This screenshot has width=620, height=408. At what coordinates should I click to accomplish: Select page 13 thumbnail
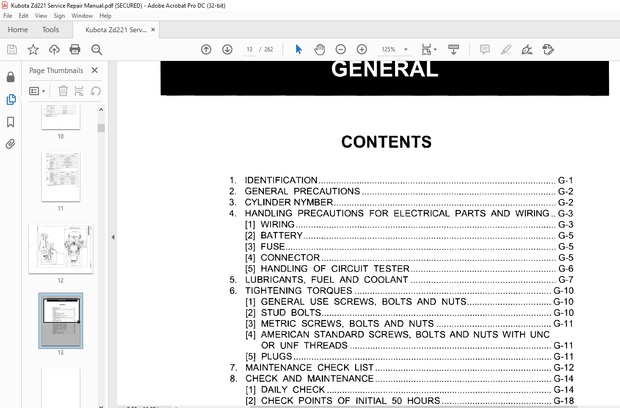(60, 321)
